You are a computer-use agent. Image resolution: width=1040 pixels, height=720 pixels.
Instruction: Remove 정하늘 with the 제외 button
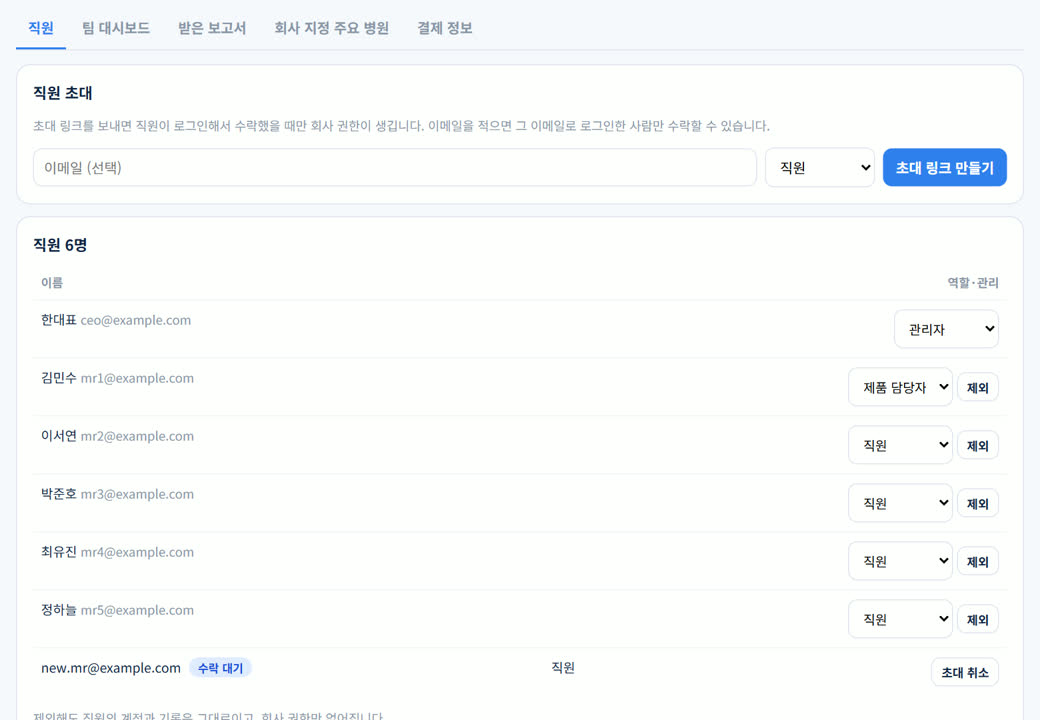click(978, 620)
